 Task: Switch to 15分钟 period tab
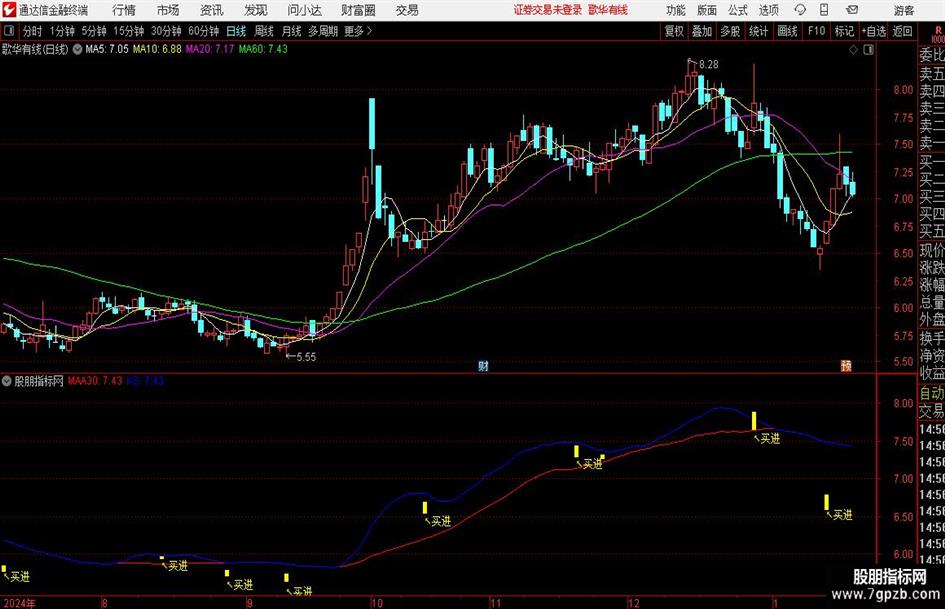click(128, 31)
